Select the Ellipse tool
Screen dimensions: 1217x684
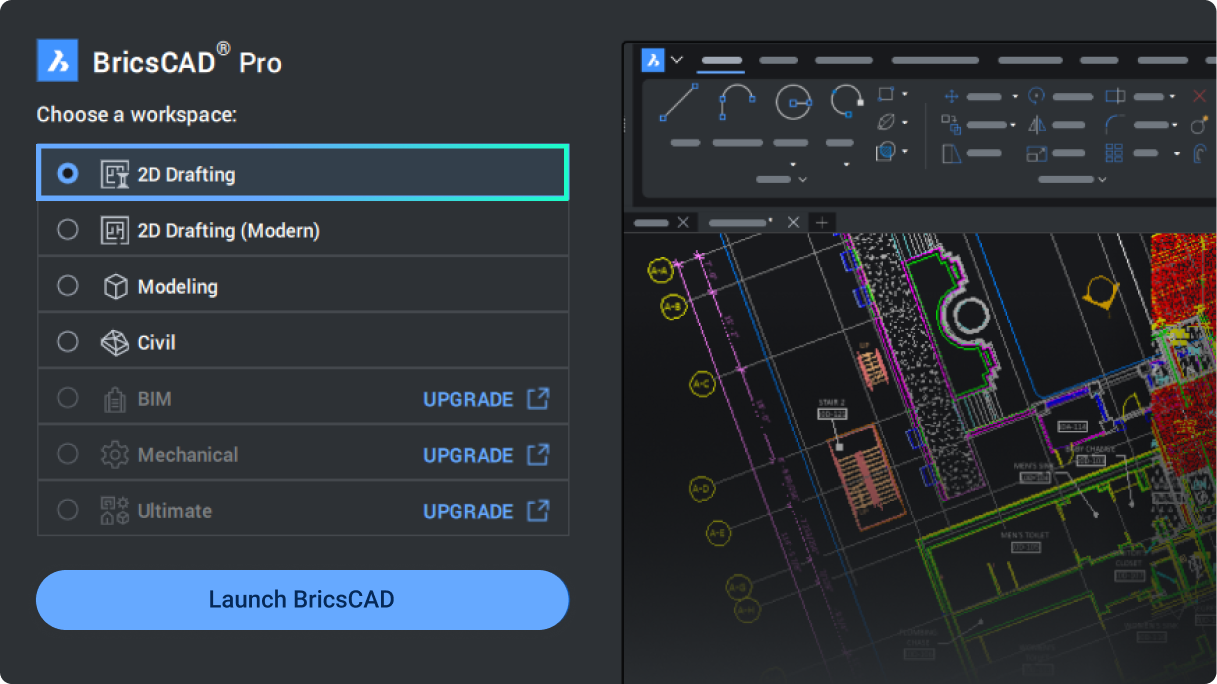click(884, 122)
